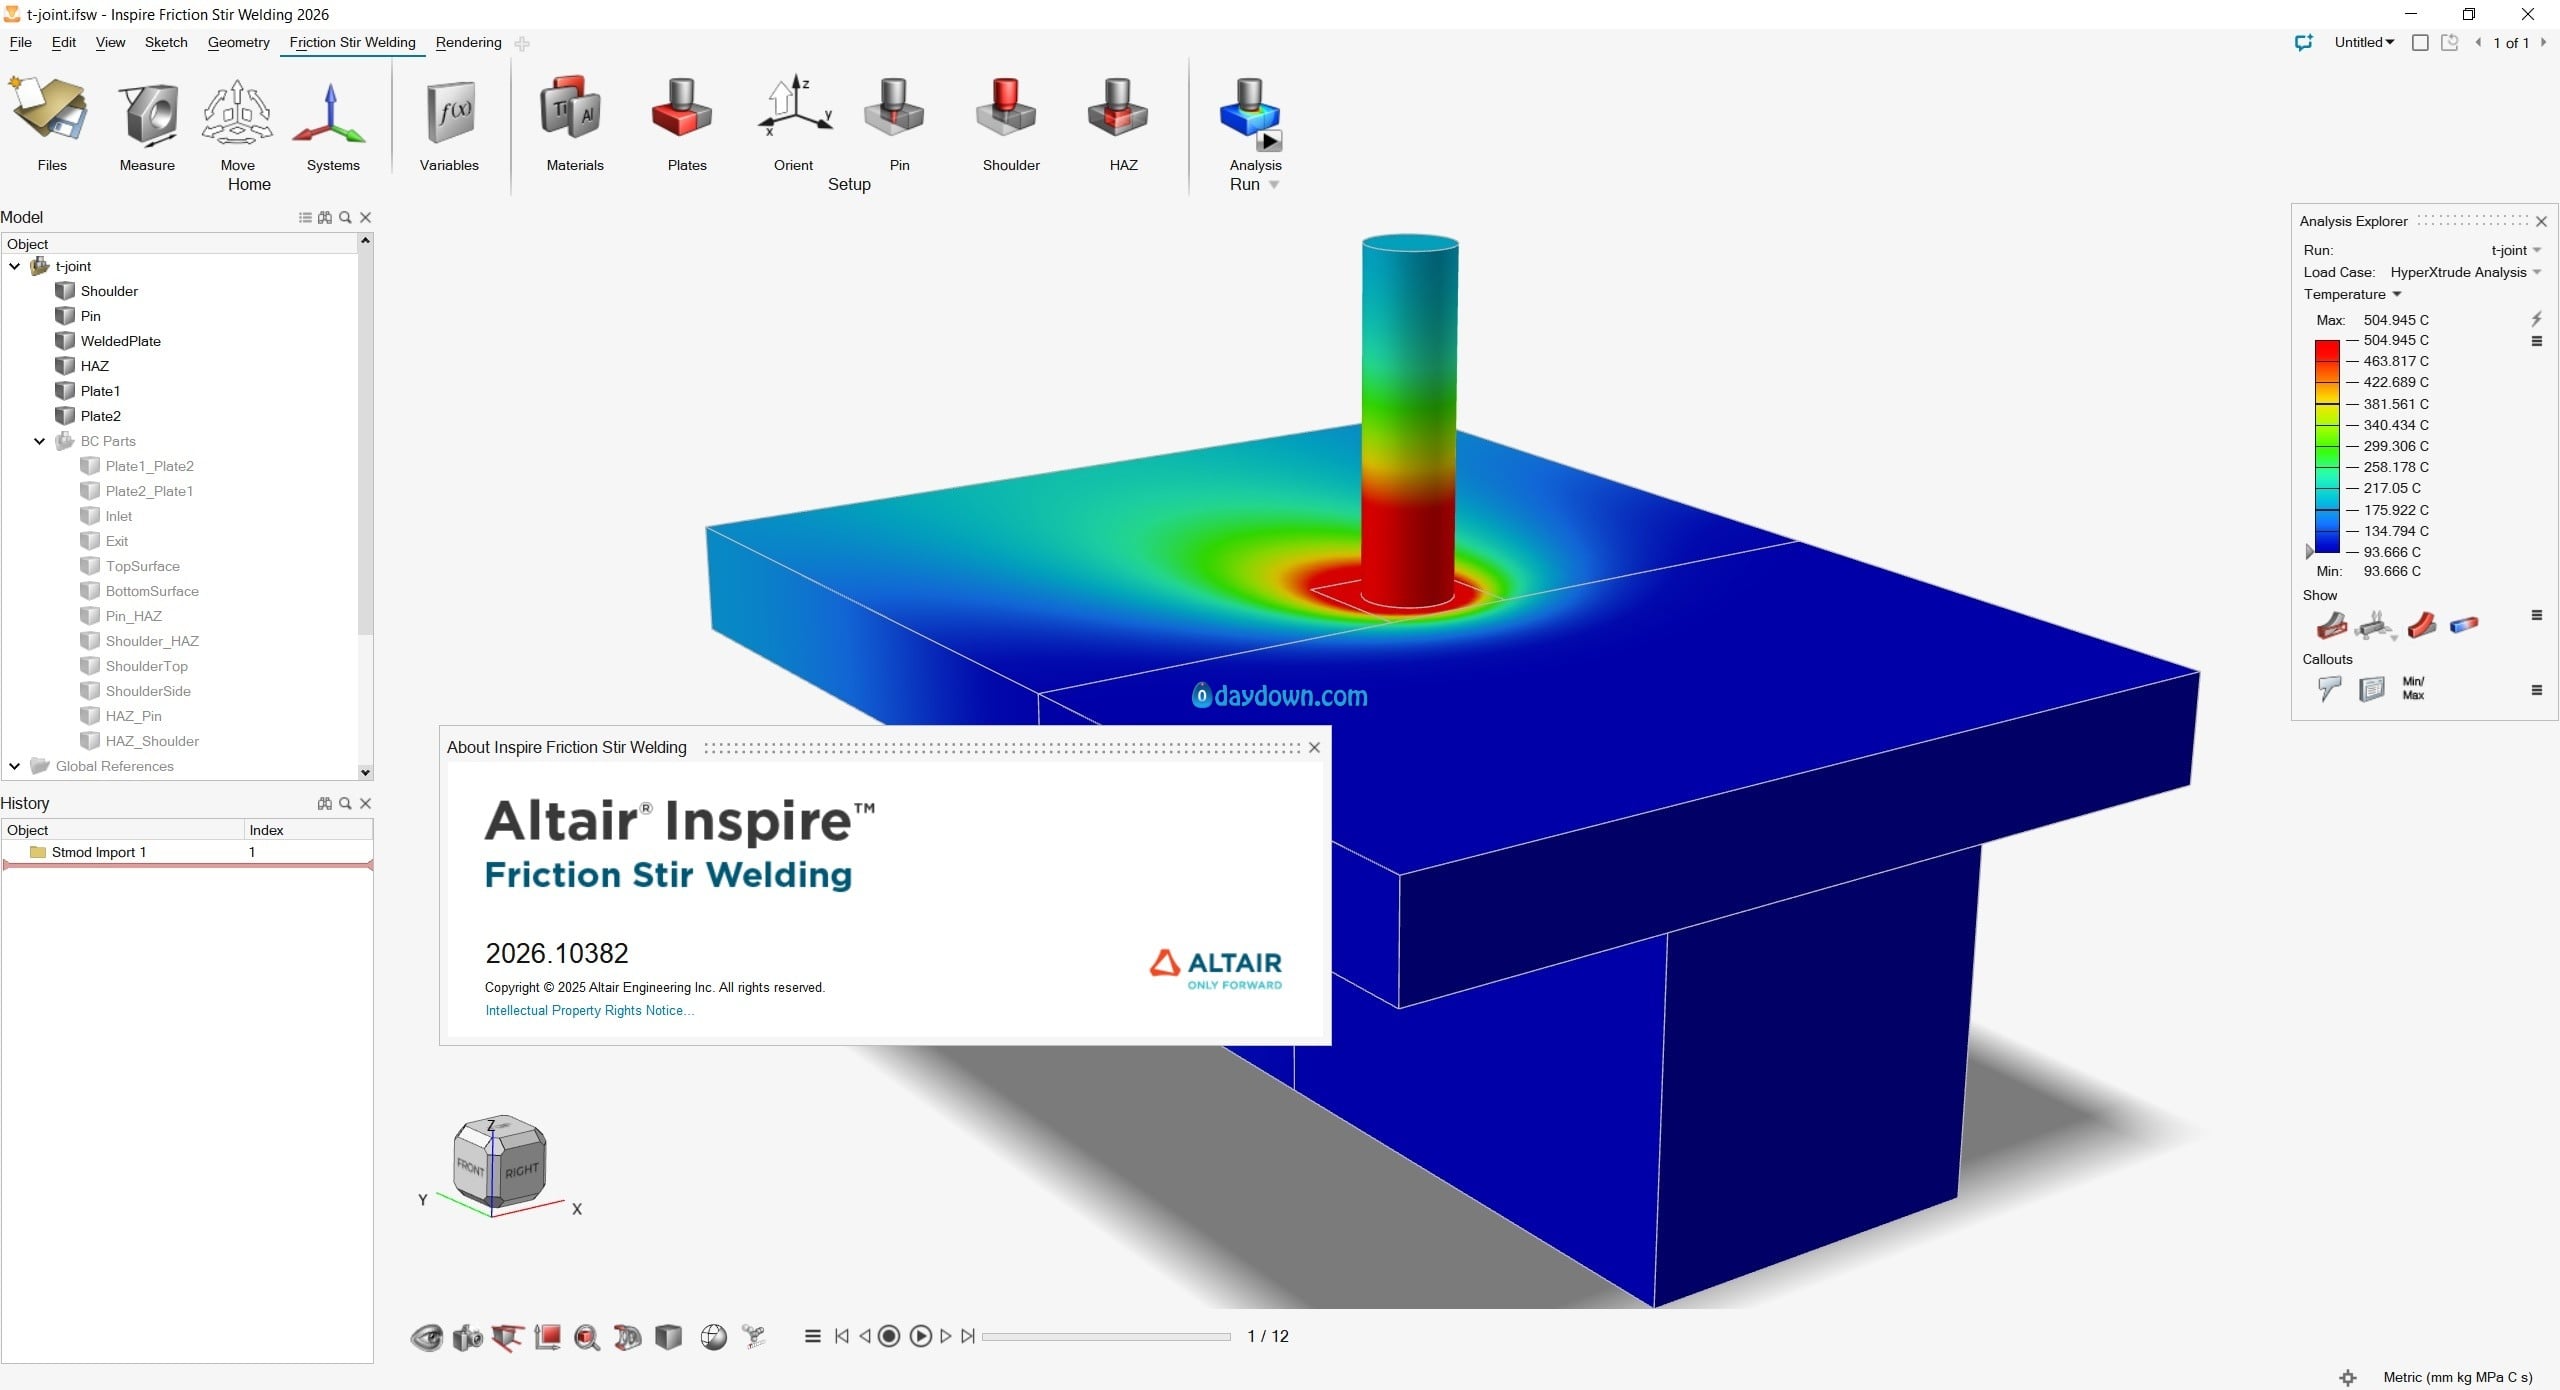
Task: Open the Geometry ribbon tab
Action: point(238,42)
